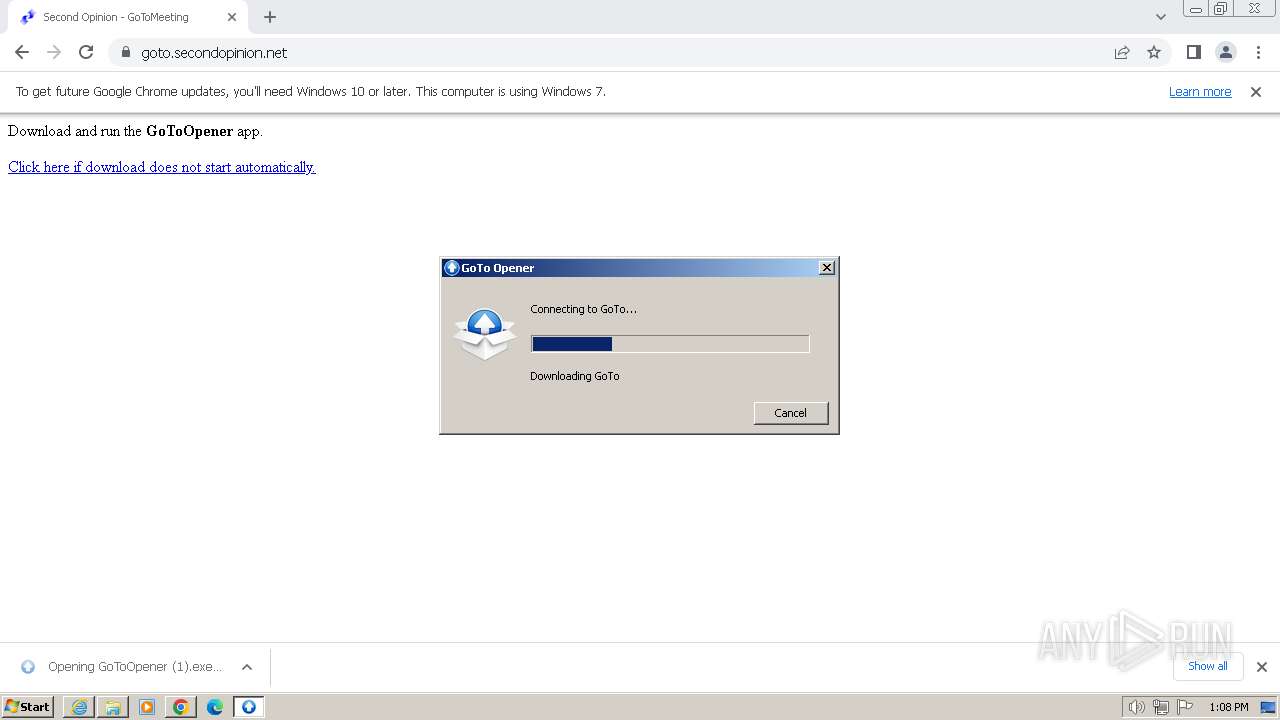The width and height of the screenshot is (1280, 720).
Task: Click the address bar URL field
Action: click(620, 53)
